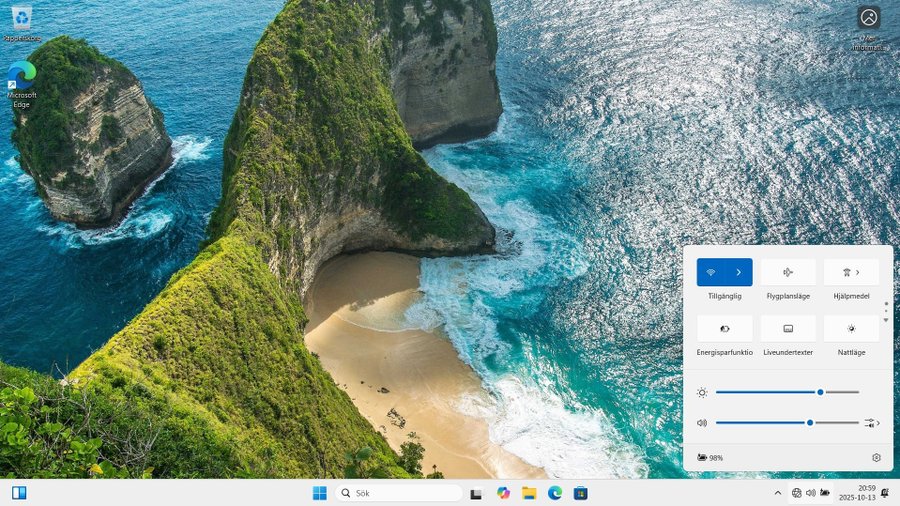The width and height of the screenshot is (900, 506).
Task: Toggle the Wi-Fi quick setting off
Action: (x=711, y=272)
